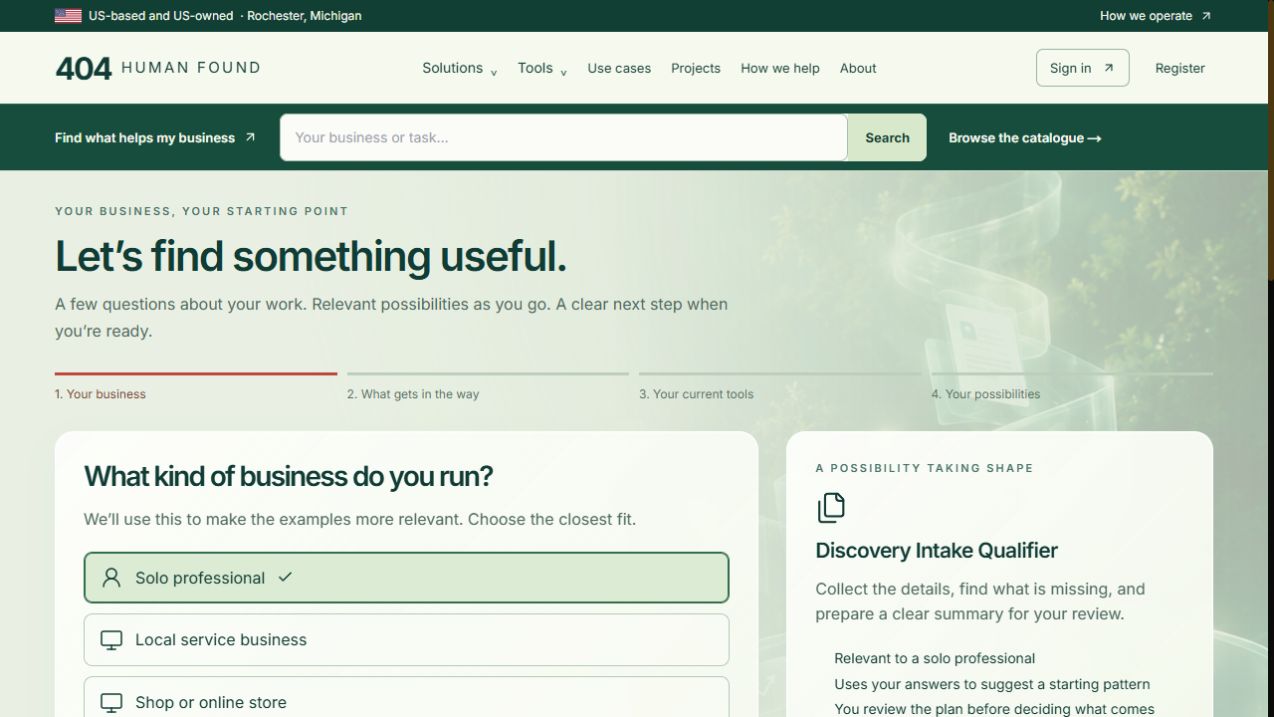Choose the Local service business option

pyautogui.click(x=406, y=640)
